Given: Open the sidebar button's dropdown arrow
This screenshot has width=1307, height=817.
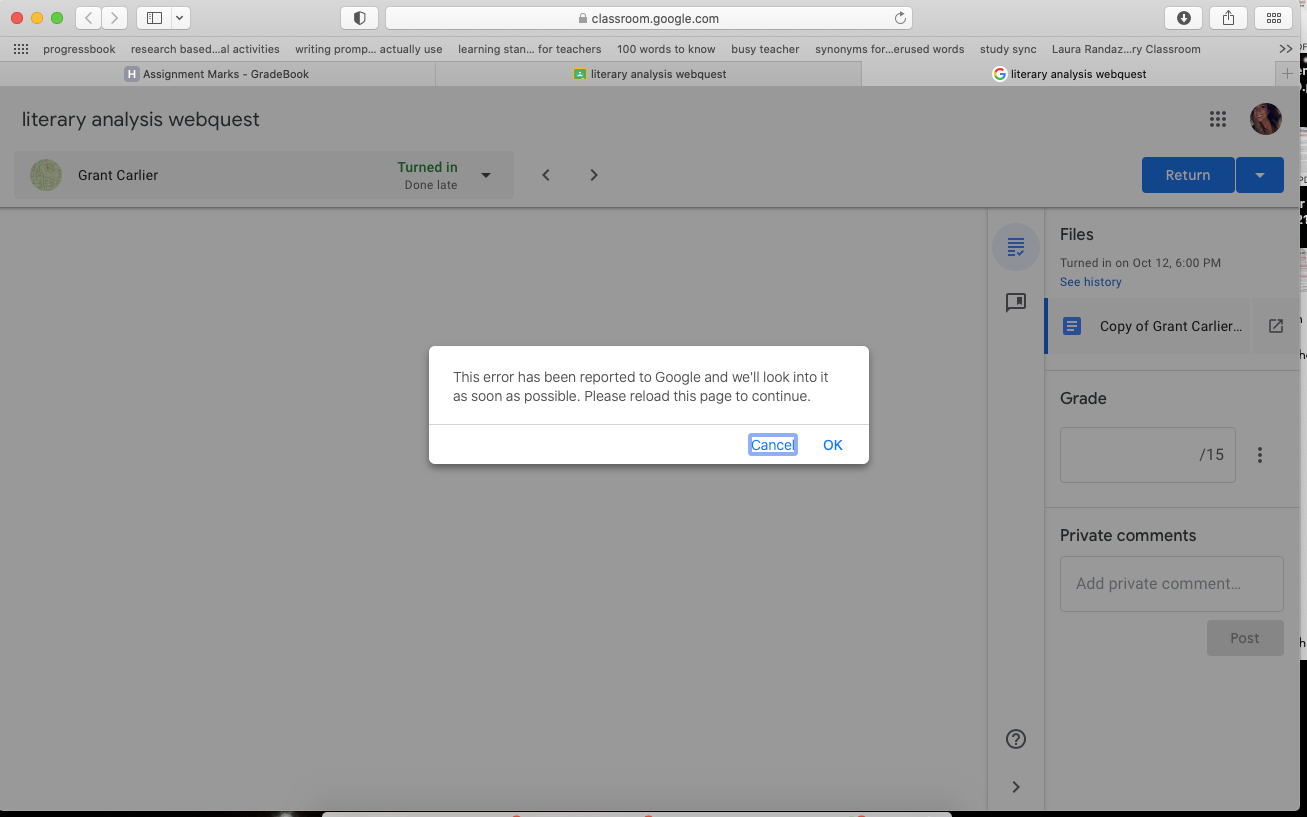Looking at the screenshot, I should (x=180, y=18).
